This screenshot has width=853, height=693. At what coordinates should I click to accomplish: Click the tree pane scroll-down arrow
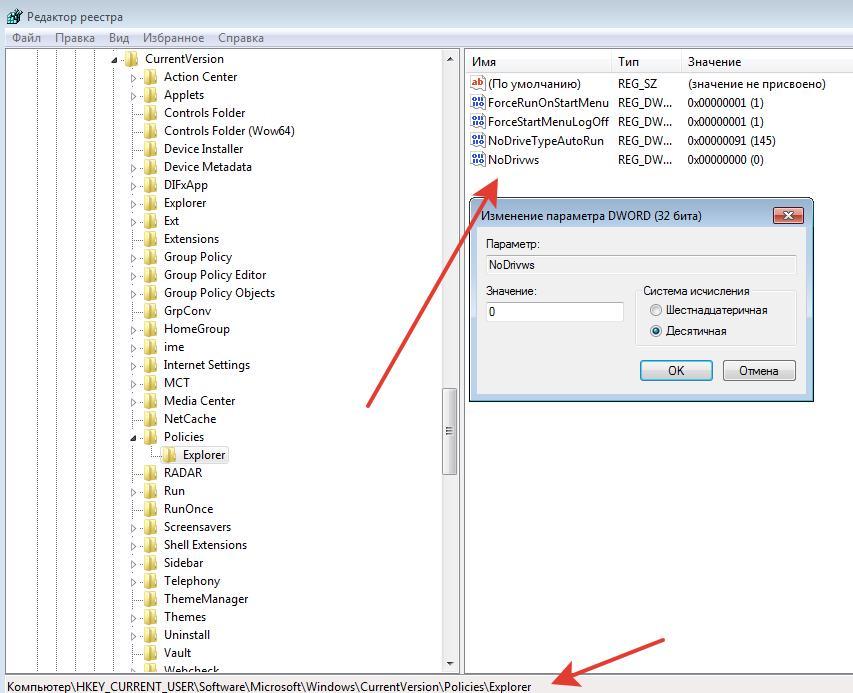tap(449, 663)
